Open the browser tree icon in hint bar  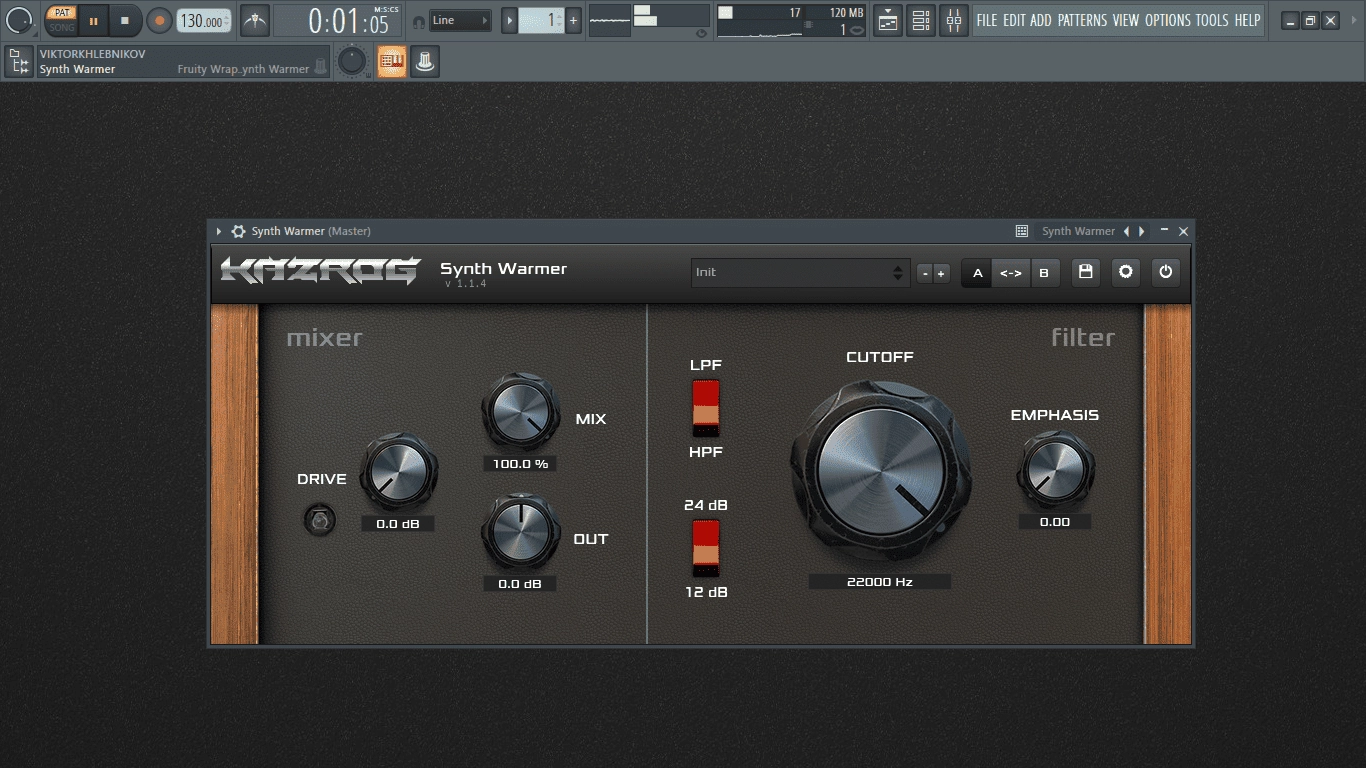pos(18,62)
